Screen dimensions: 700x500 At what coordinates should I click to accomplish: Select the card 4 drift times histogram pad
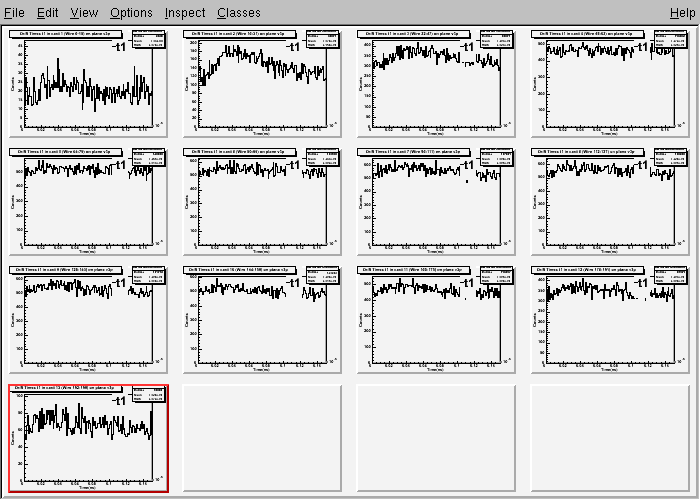coord(610,83)
